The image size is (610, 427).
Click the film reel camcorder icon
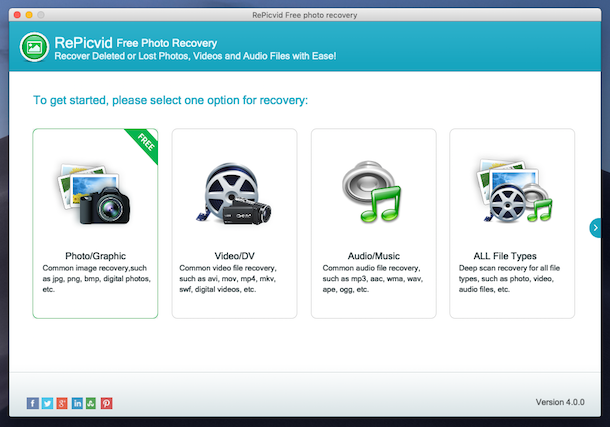(x=233, y=194)
